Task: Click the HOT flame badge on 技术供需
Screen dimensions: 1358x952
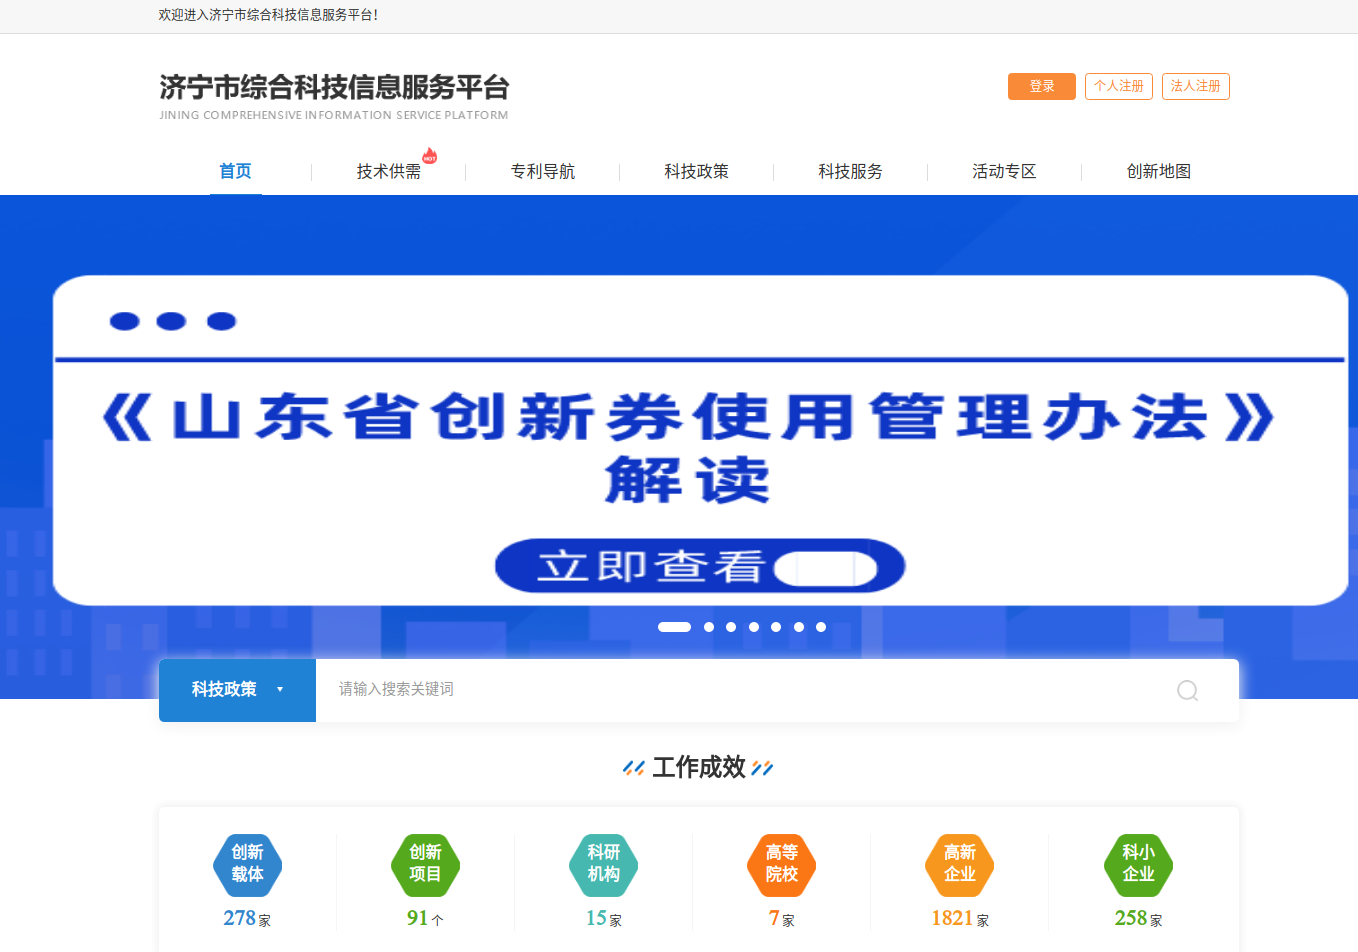Action: click(x=429, y=156)
